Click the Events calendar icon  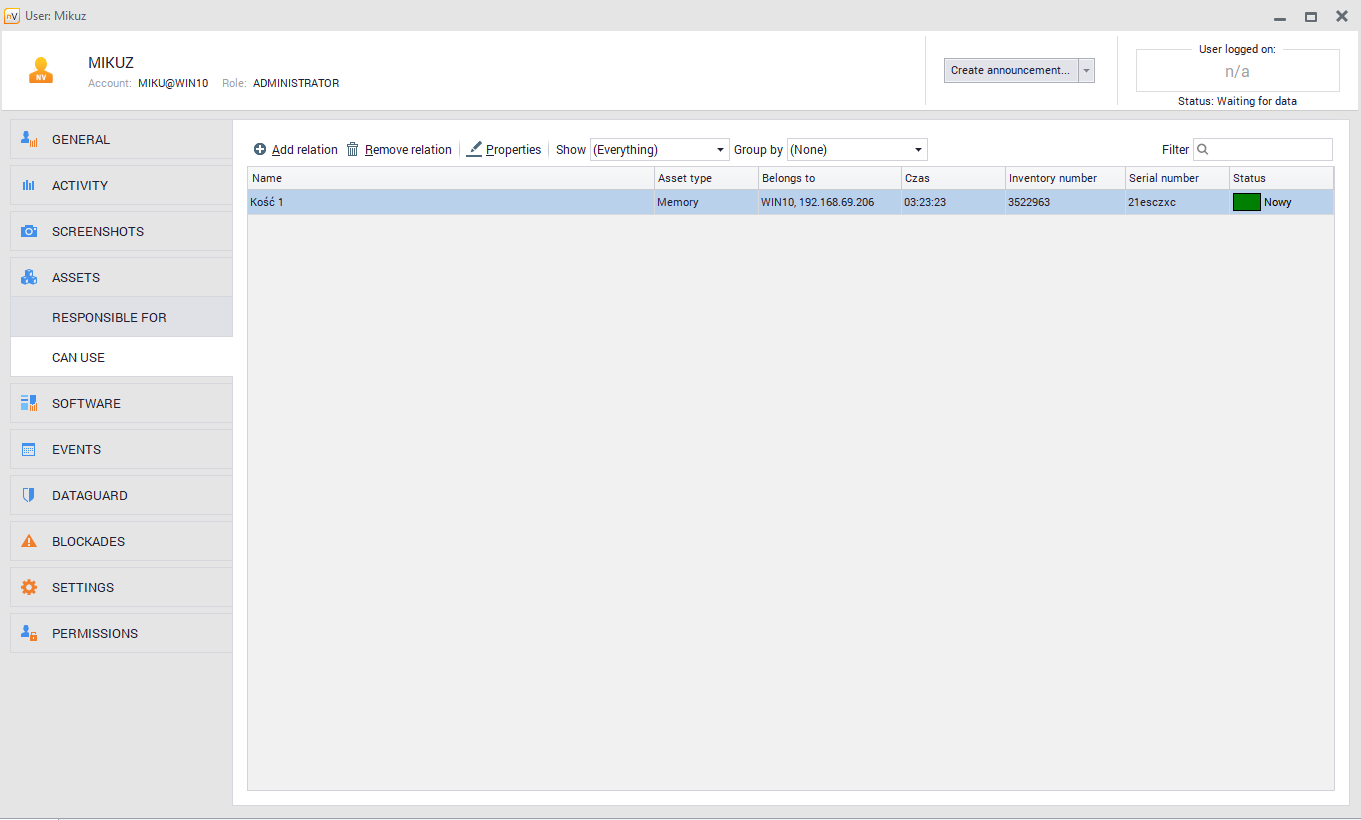click(x=29, y=450)
